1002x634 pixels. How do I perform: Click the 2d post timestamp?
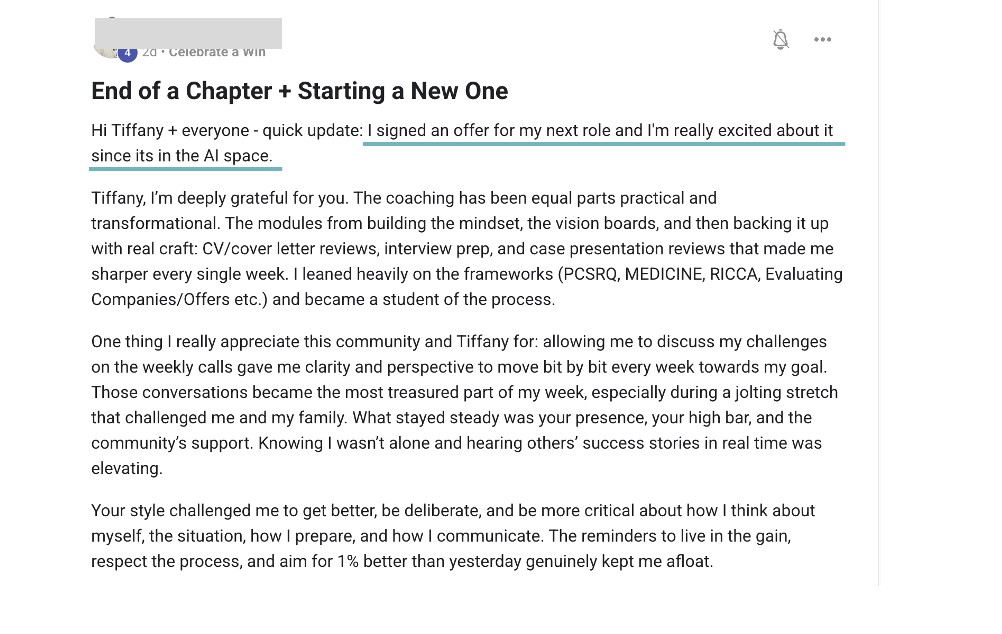(150, 52)
